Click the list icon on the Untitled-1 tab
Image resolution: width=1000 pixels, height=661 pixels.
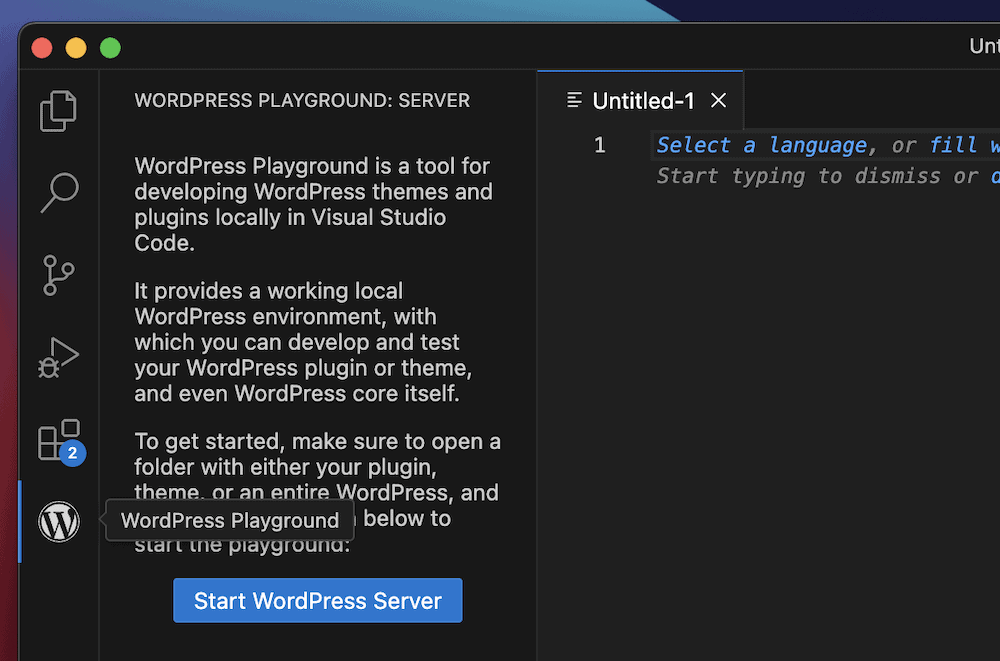pyautogui.click(x=574, y=100)
